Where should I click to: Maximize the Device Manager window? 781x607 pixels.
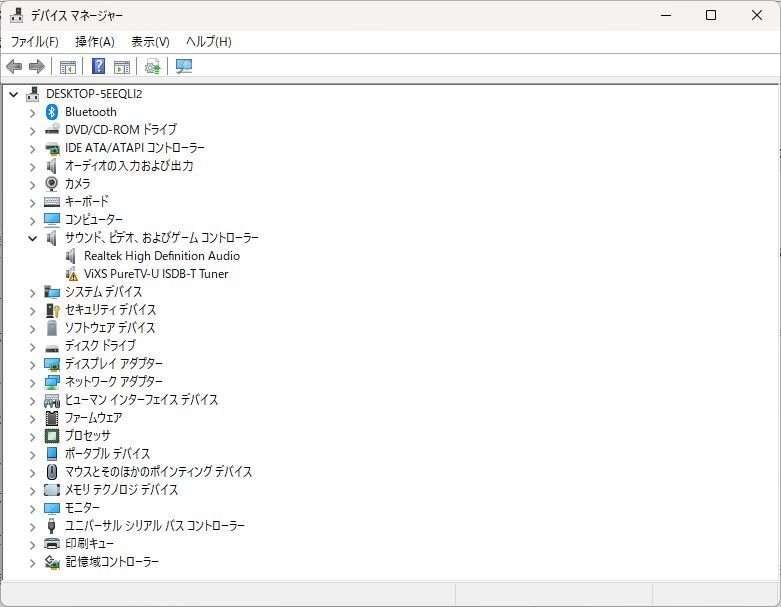coord(711,15)
